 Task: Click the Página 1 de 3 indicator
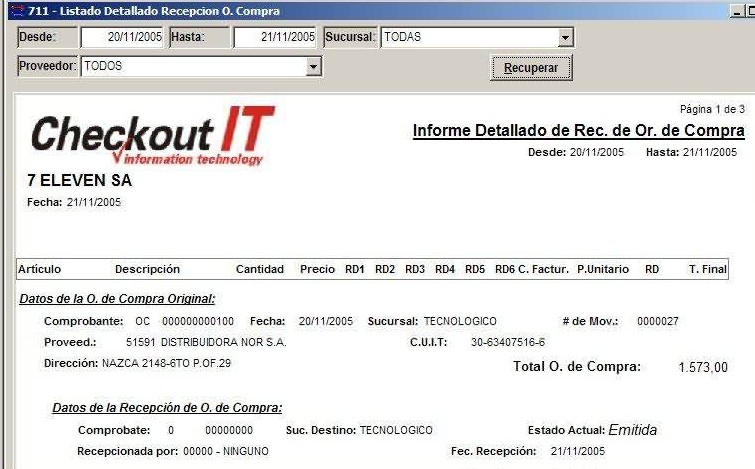coord(712,108)
